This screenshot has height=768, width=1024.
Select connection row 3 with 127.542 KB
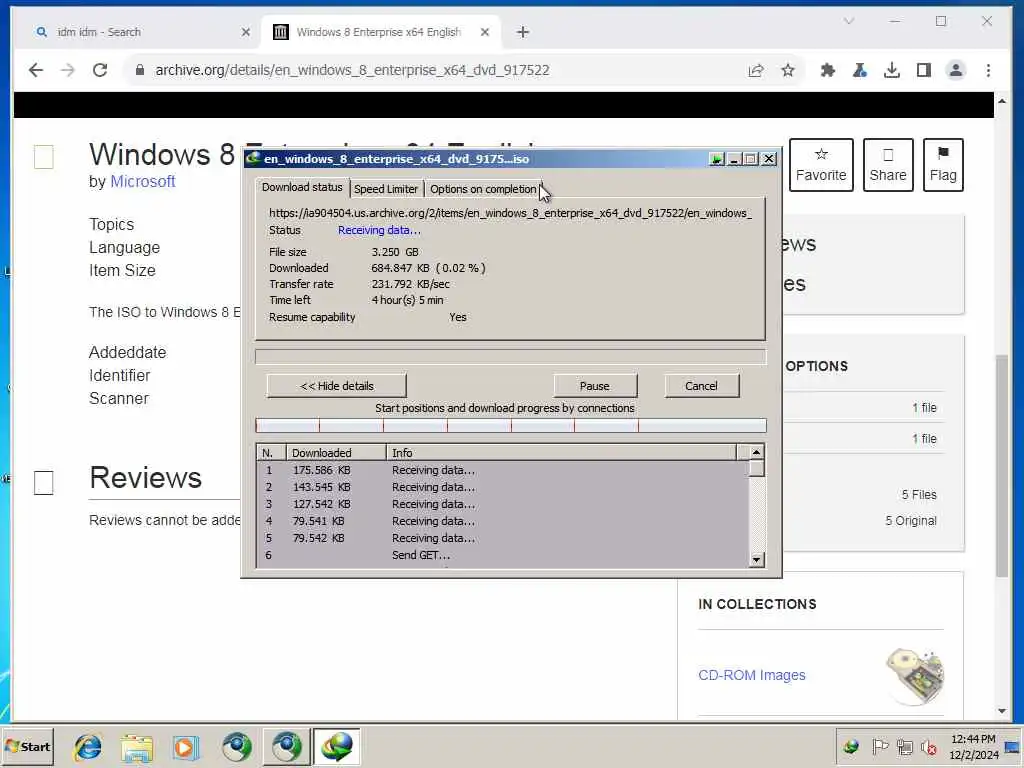pos(503,504)
